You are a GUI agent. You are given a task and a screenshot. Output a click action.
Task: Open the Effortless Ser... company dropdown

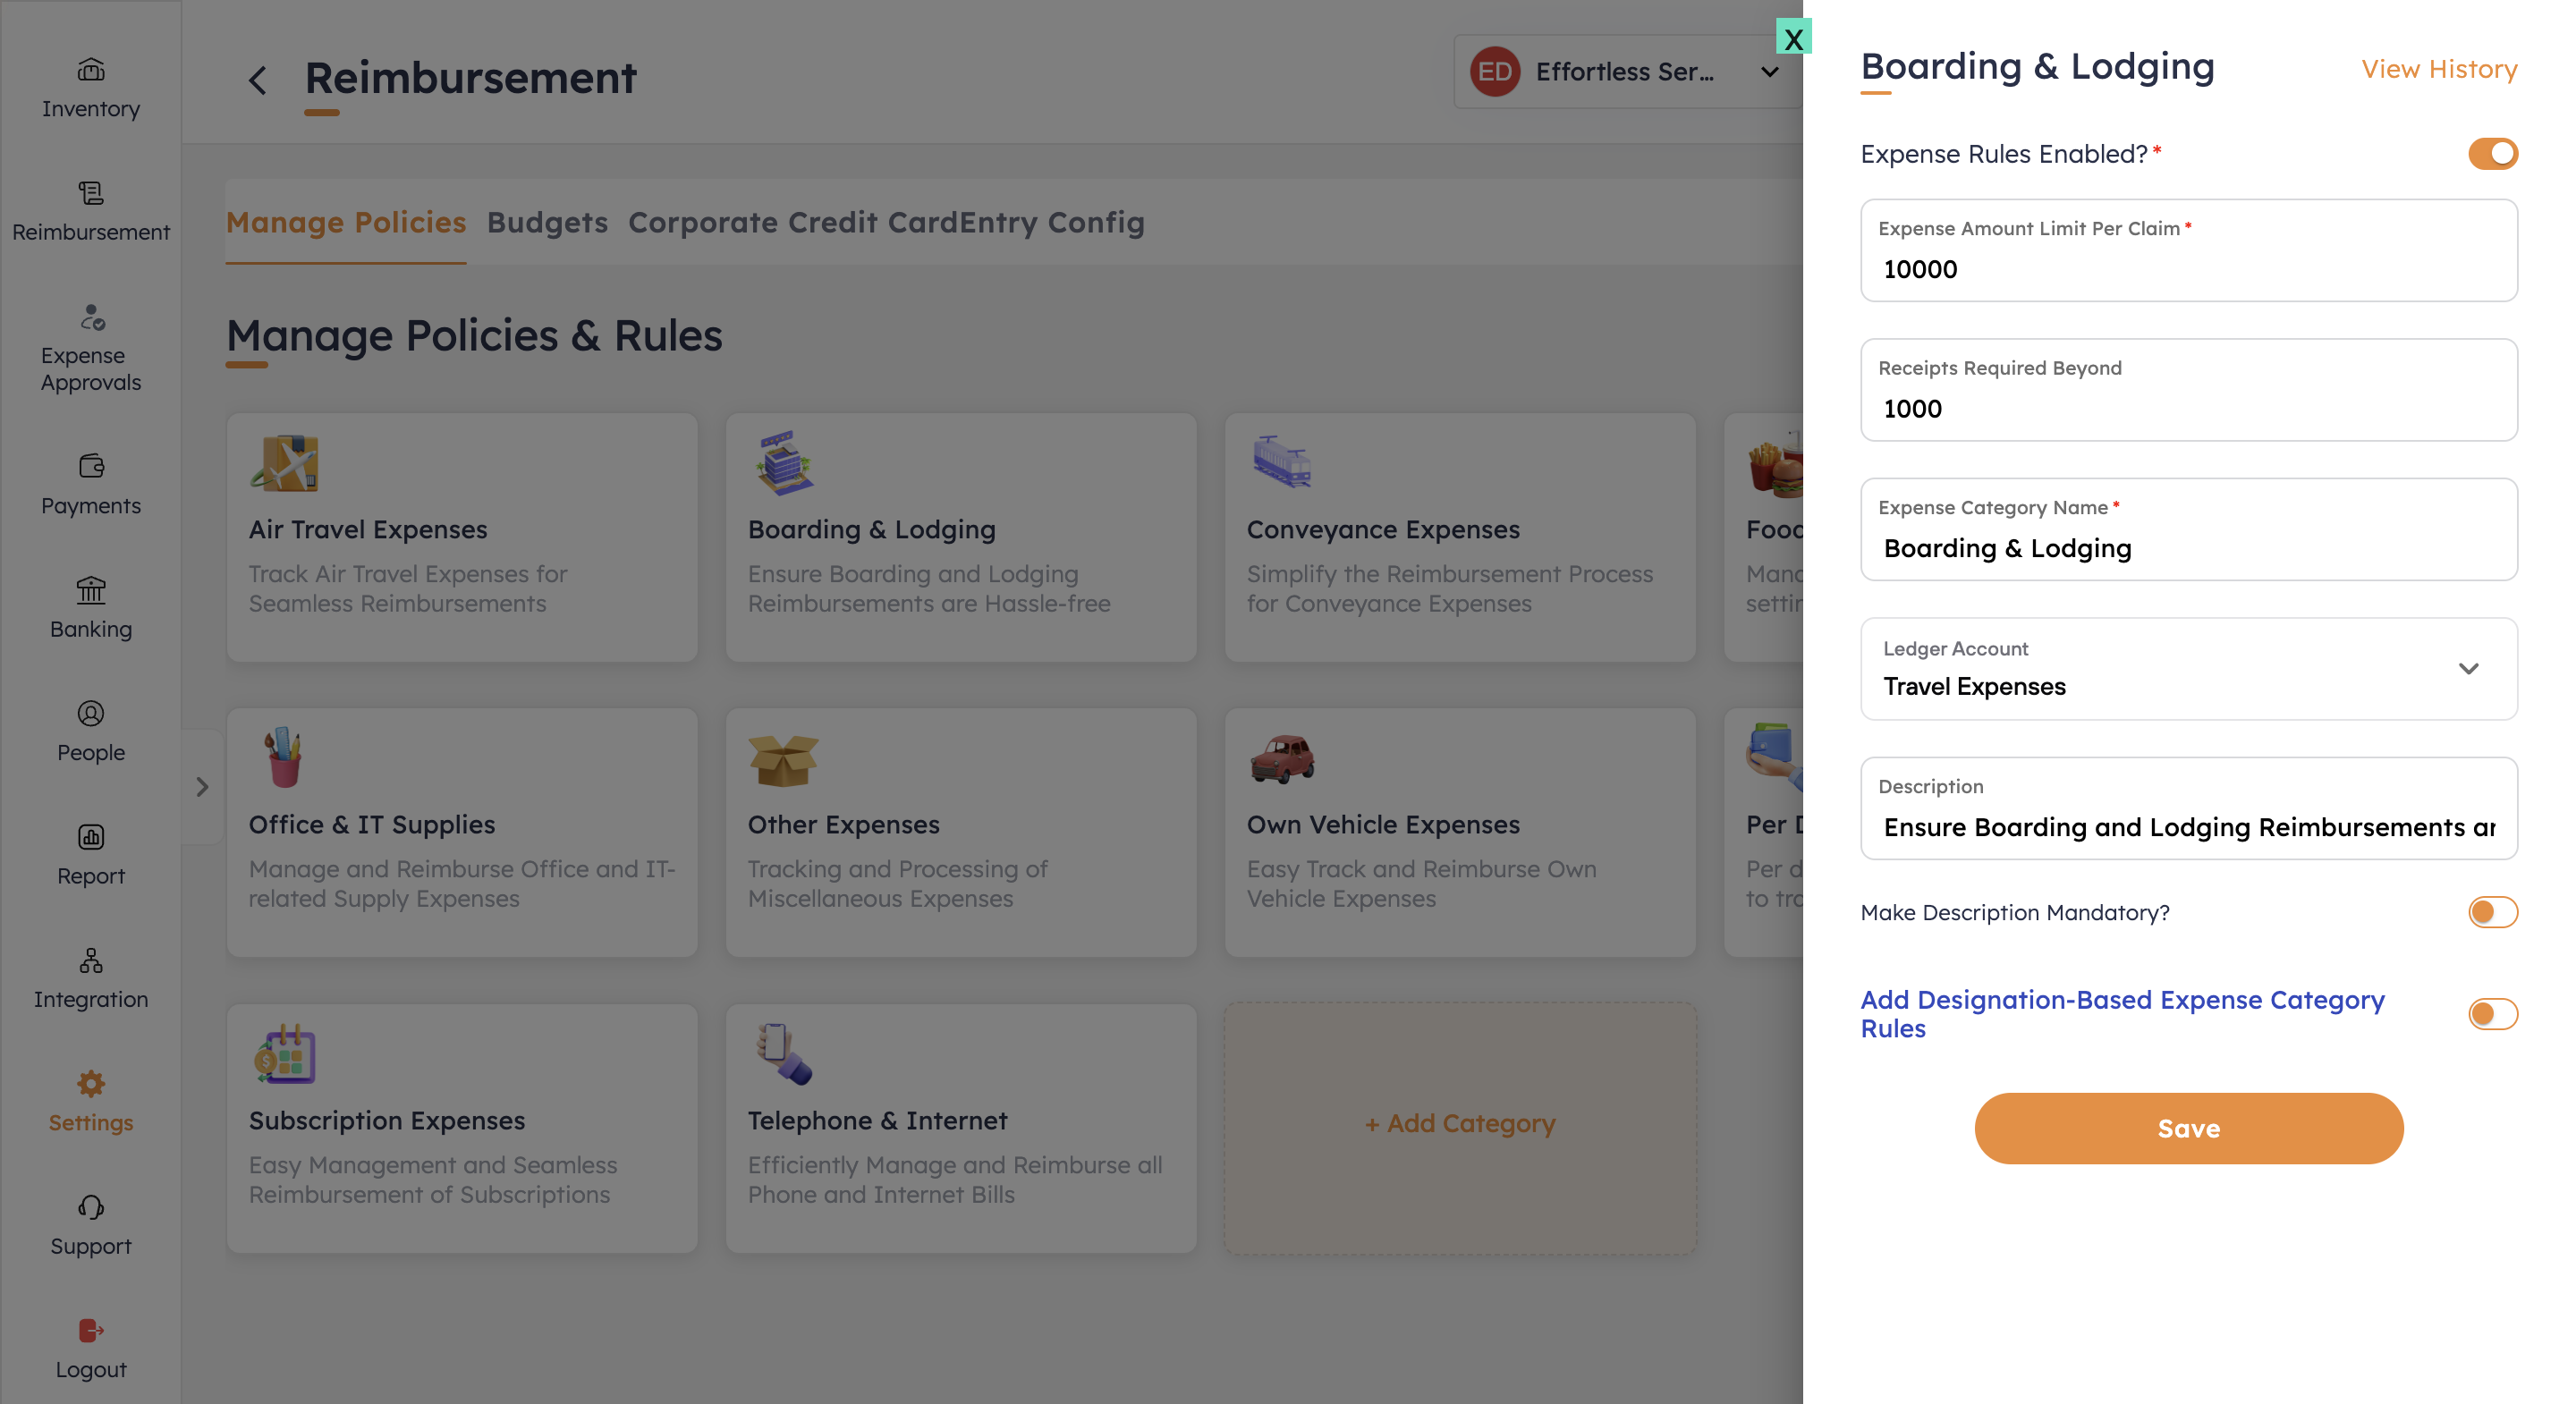1625,72
